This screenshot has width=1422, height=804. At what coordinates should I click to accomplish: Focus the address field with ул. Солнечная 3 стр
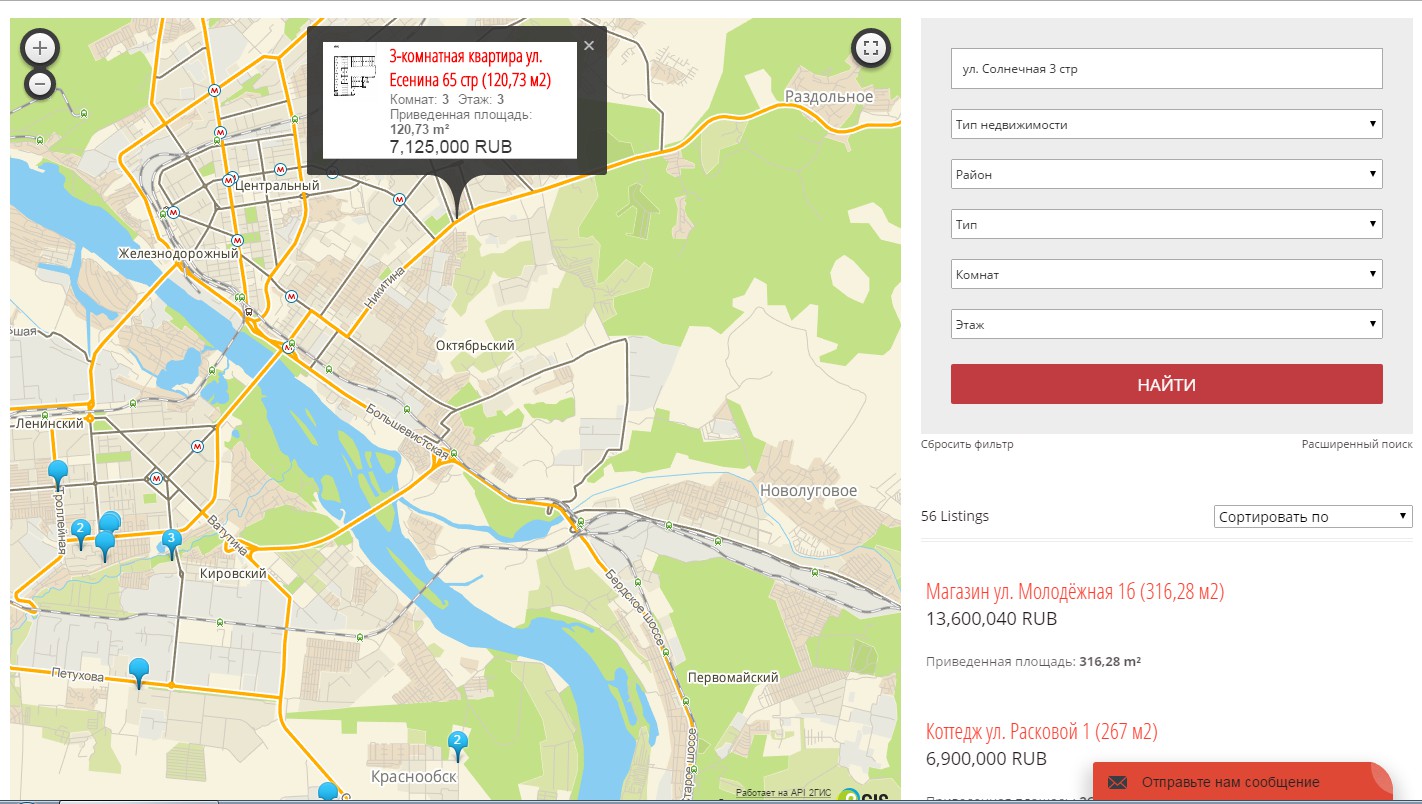pos(1167,69)
